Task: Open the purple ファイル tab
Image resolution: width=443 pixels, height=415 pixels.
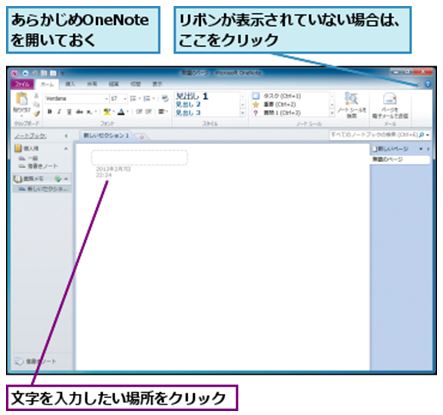Action: point(22,84)
